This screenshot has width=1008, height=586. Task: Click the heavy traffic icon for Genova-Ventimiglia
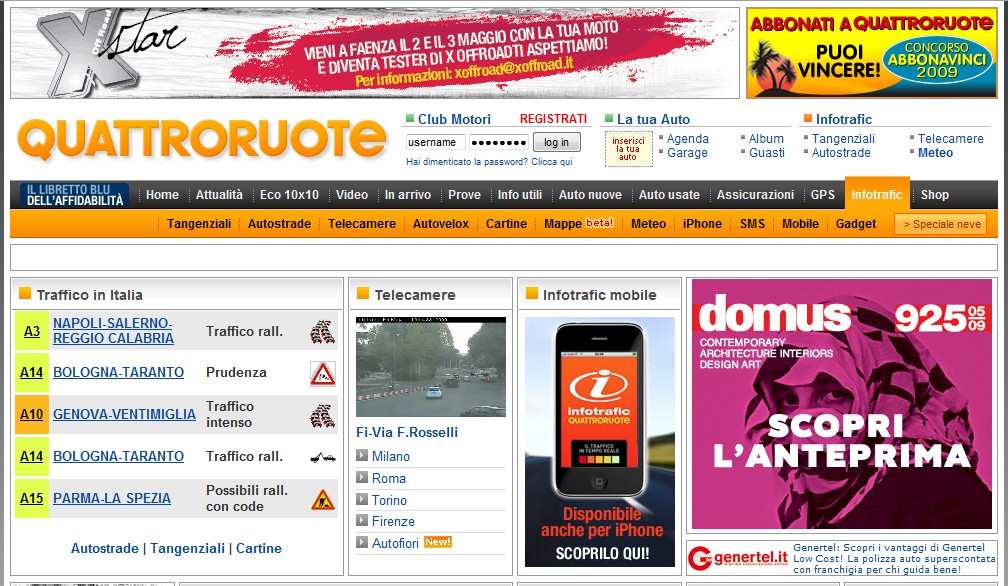click(321, 415)
